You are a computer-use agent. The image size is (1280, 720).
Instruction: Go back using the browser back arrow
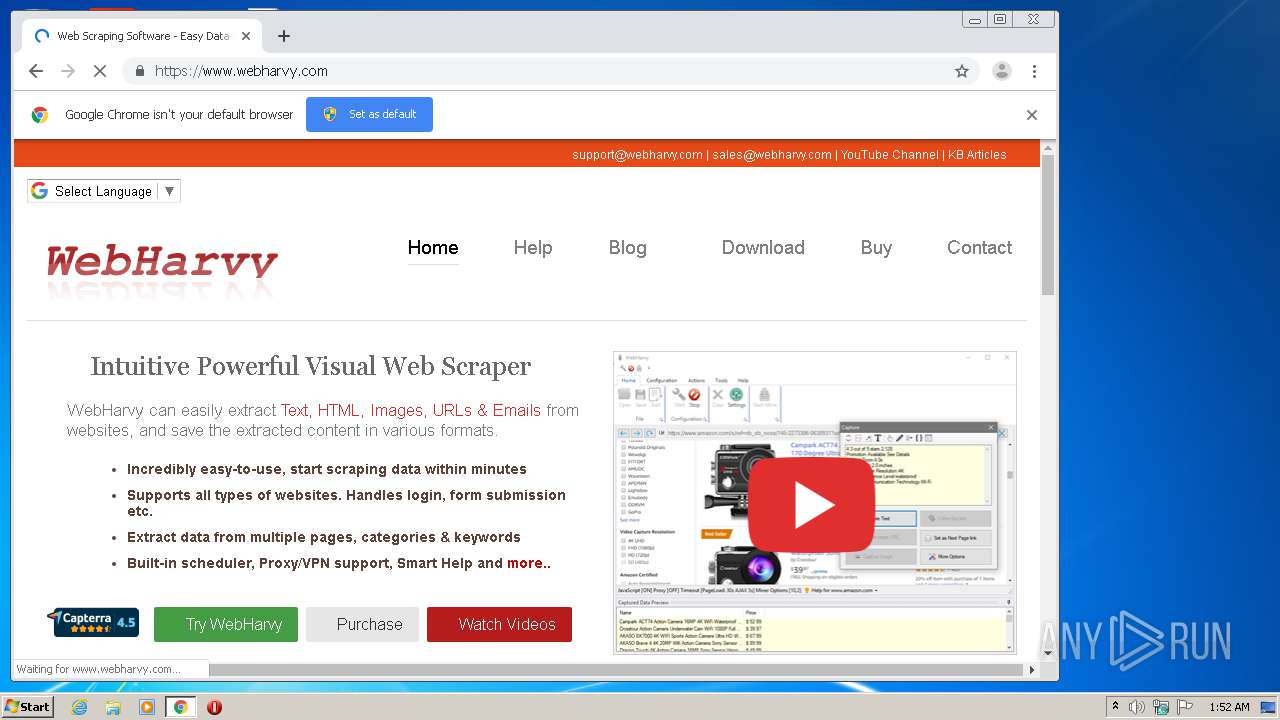point(36,71)
